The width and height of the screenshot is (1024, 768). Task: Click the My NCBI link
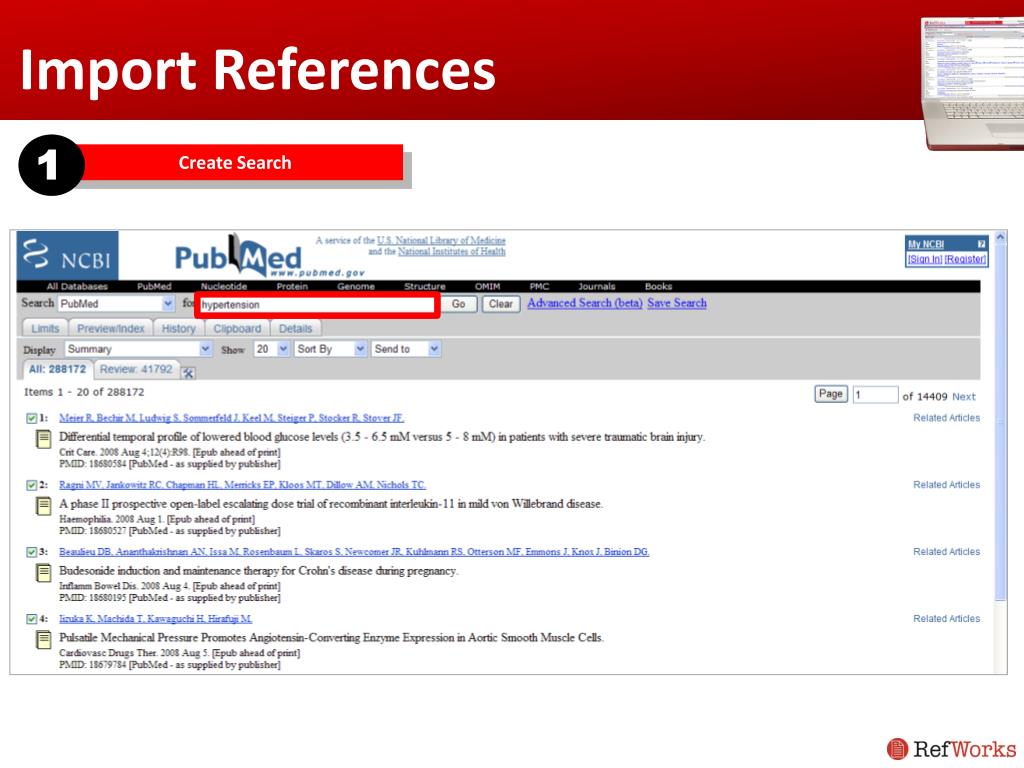tap(925, 244)
